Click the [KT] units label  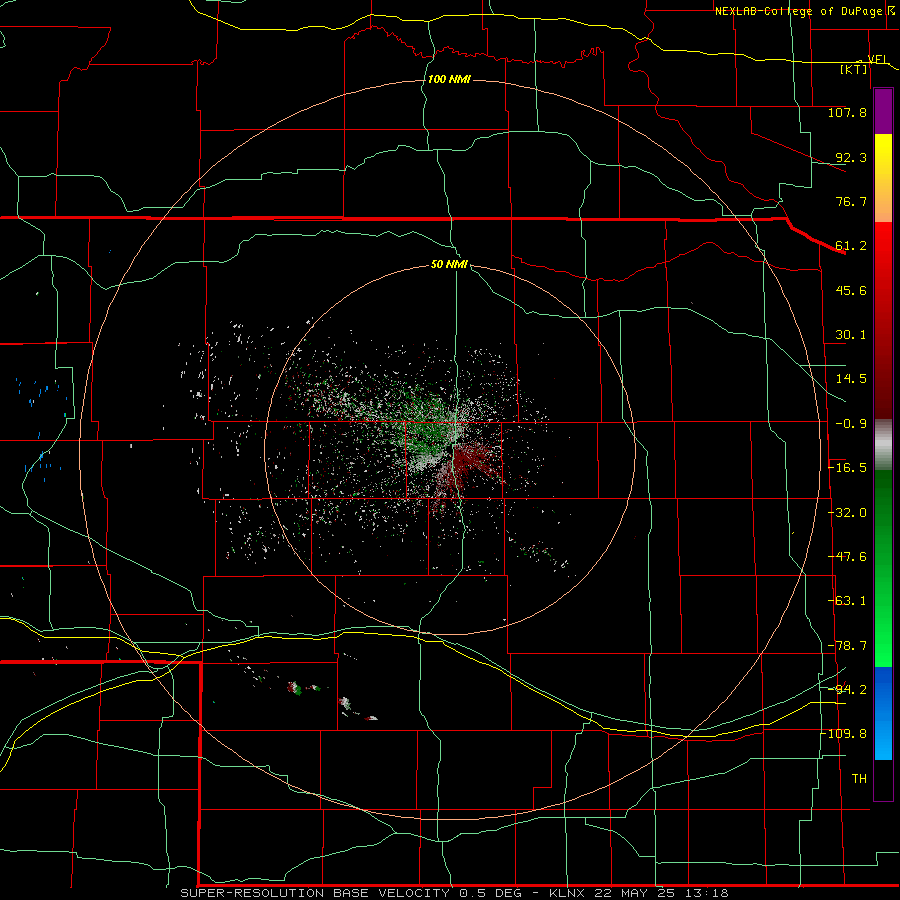(x=854, y=69)
